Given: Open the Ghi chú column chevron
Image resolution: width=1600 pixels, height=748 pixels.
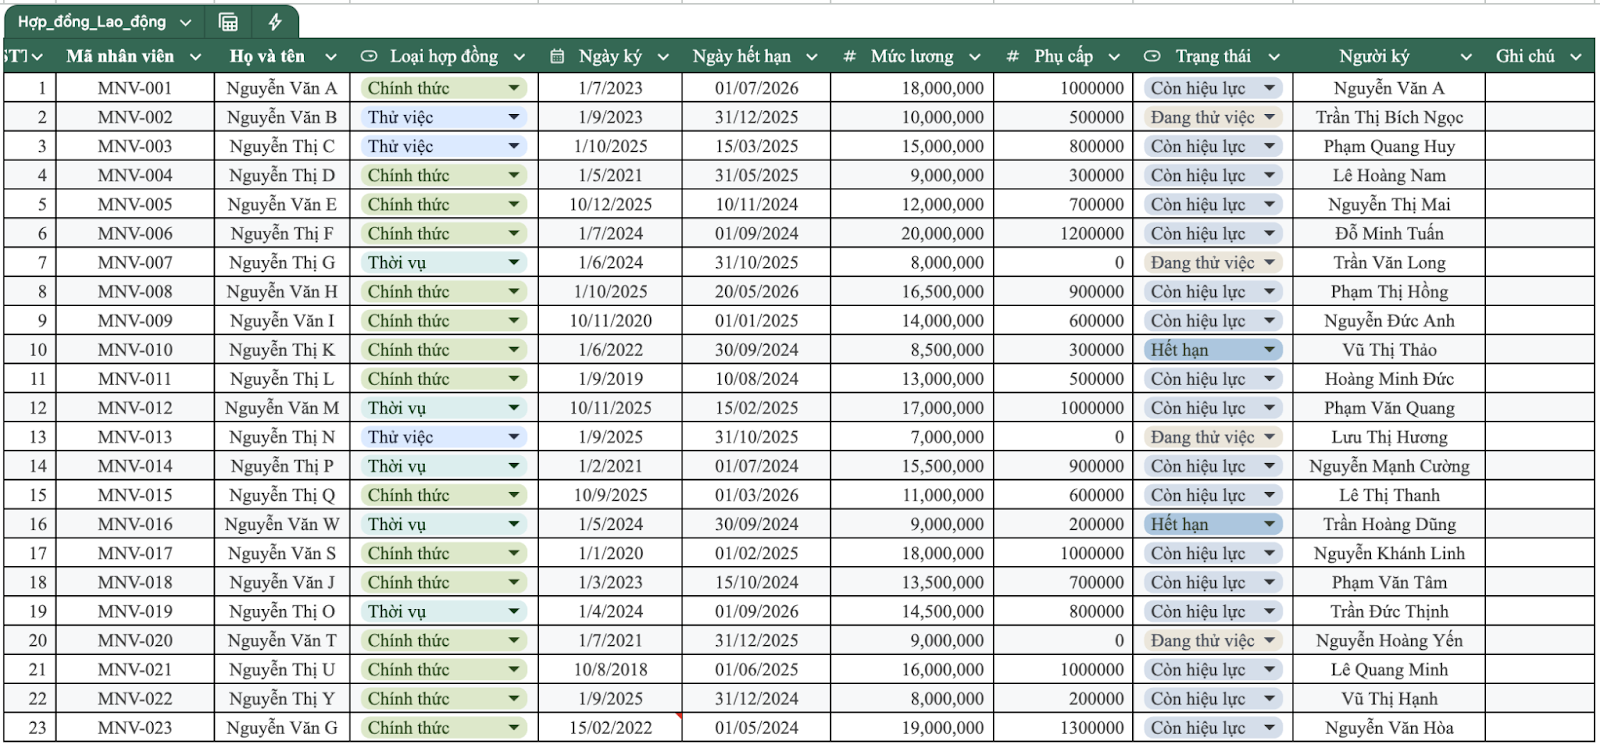Looking at the screenshot, I should (1576, 57).
